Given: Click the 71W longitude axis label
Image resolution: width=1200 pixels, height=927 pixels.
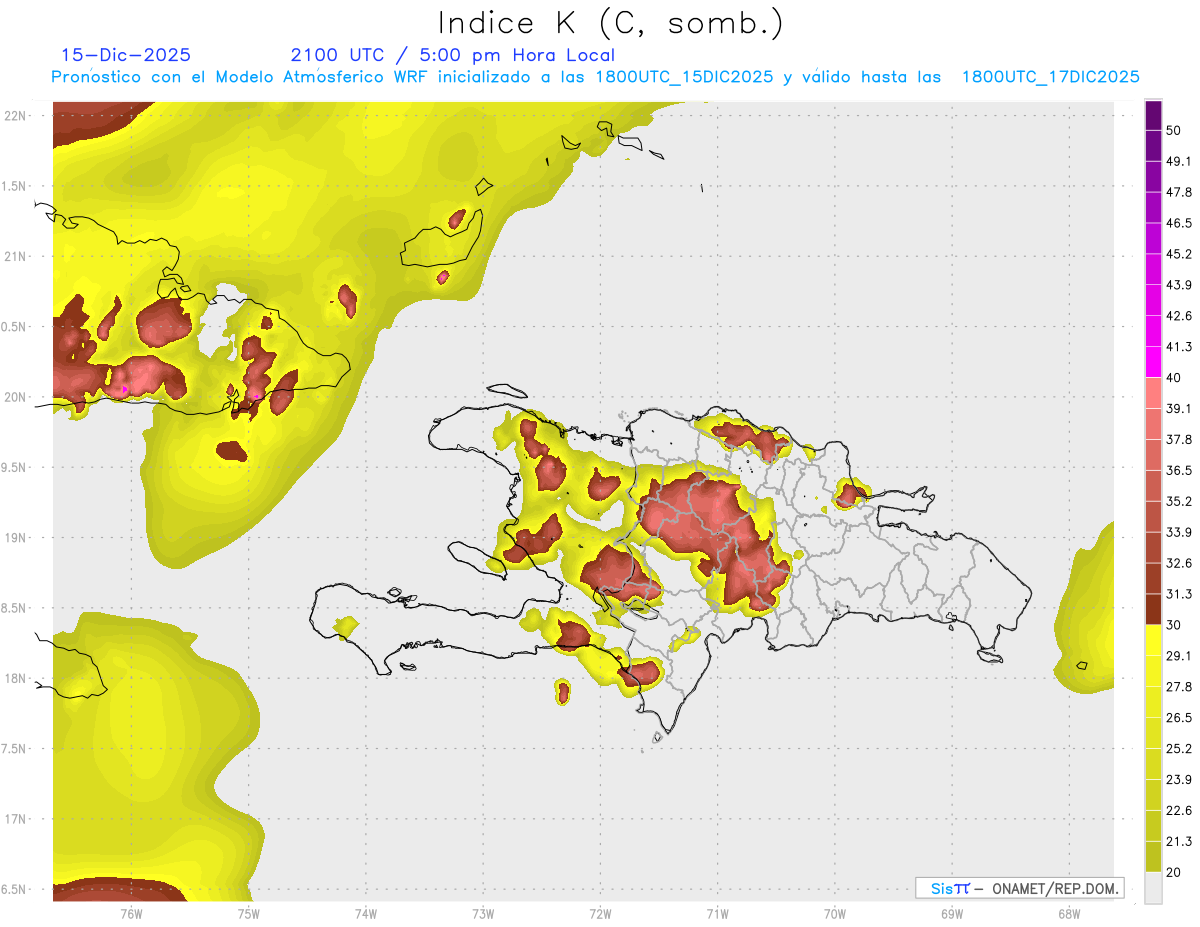Looking at the screenshot, I should click(717, 913).
